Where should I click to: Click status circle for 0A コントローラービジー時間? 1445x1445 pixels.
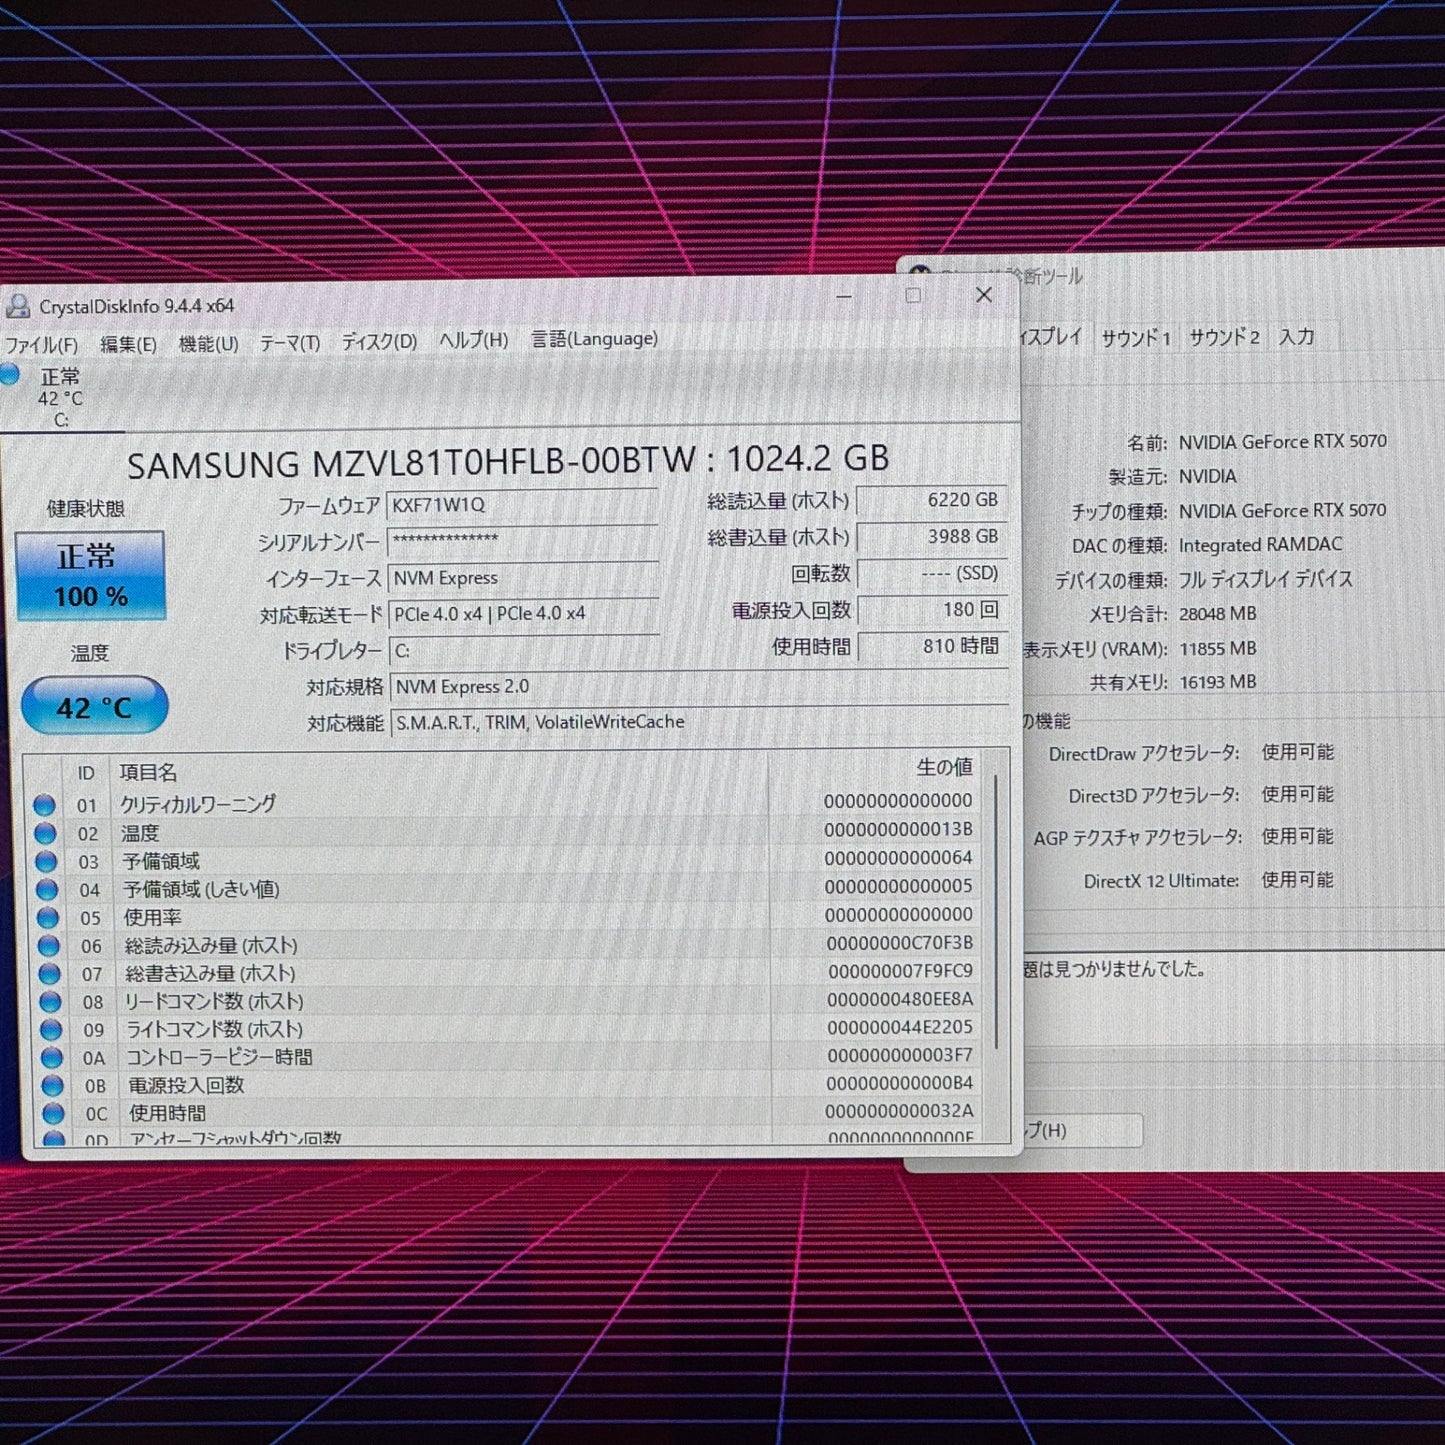52,1057
